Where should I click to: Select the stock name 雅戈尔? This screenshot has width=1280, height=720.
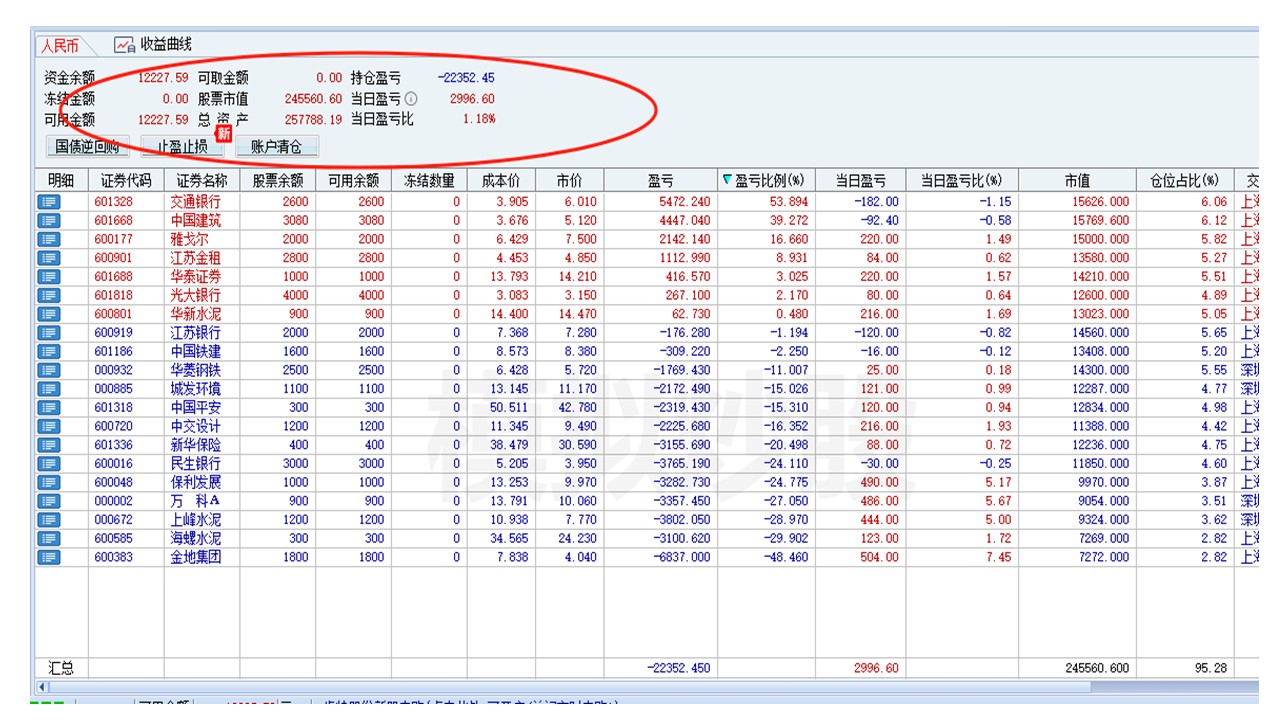(x=189, y=240)
